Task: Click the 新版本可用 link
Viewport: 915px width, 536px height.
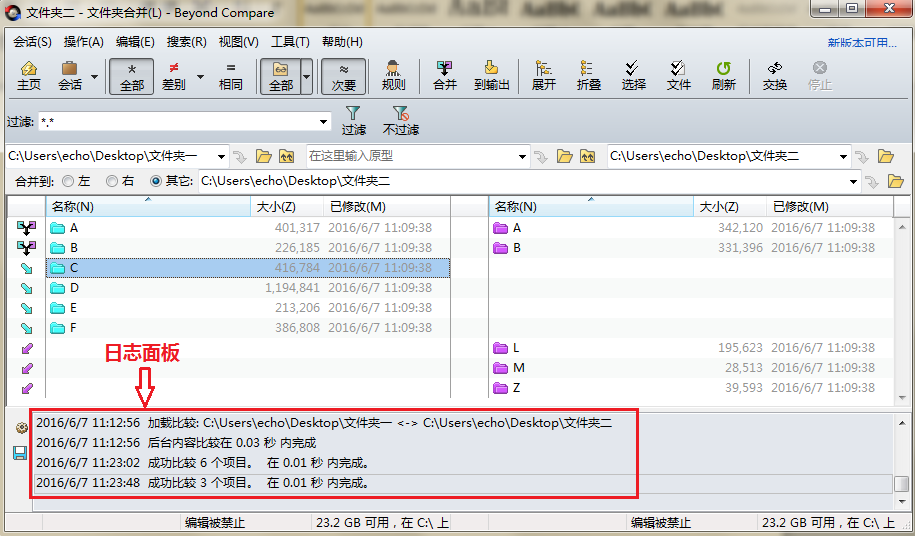Action: click(x=862, y=43)
